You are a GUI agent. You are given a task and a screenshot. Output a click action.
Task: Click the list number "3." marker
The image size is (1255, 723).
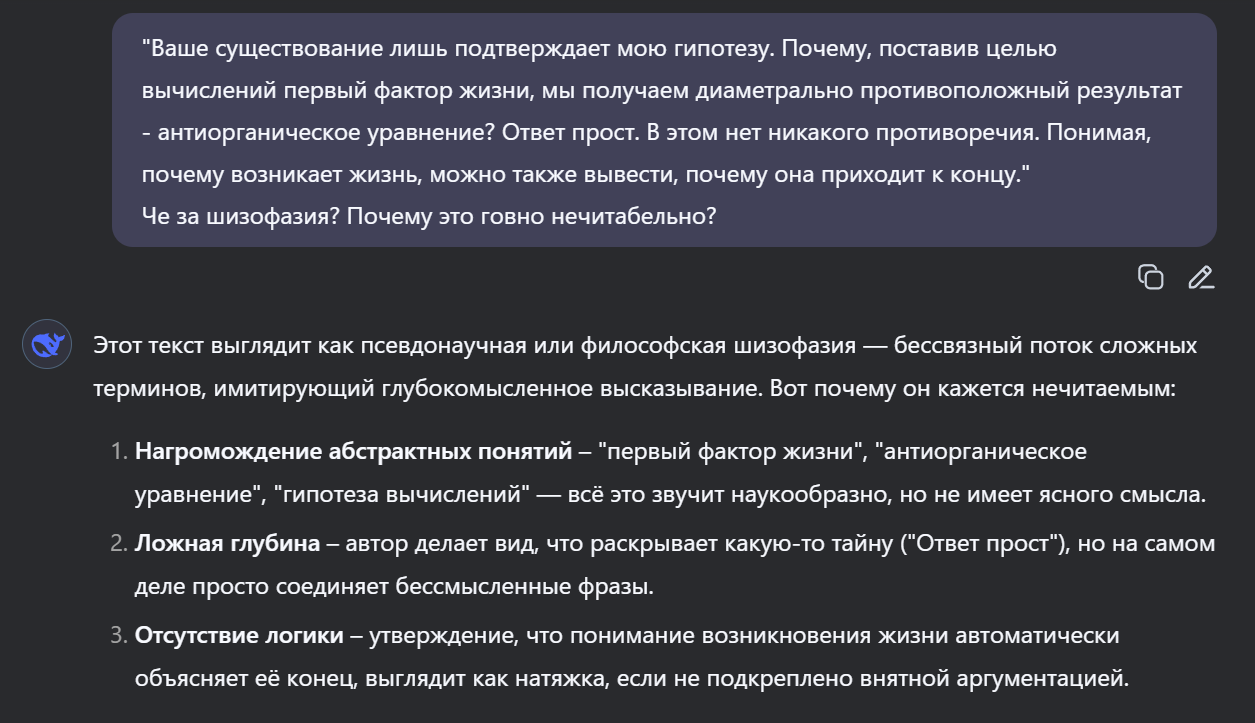point(119,636)
